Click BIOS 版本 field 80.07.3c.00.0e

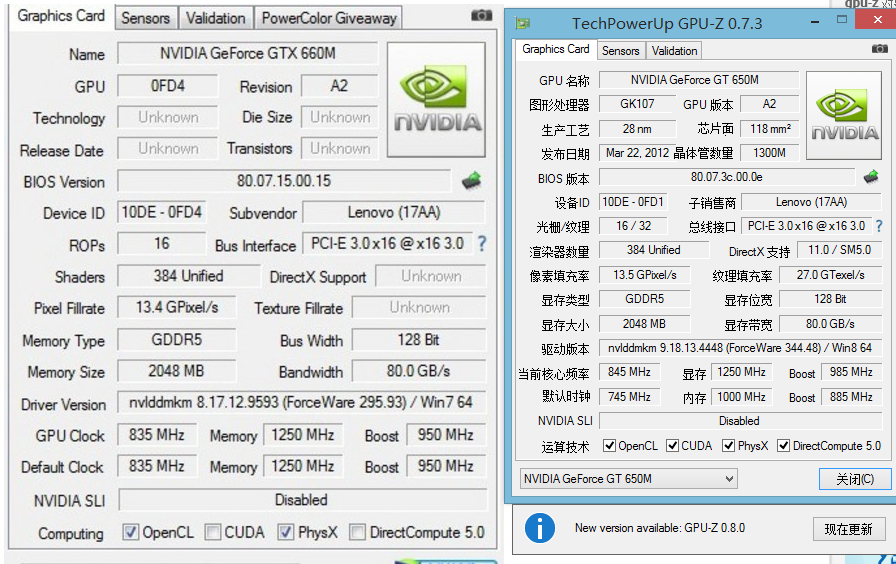click(x=726, y=177)
